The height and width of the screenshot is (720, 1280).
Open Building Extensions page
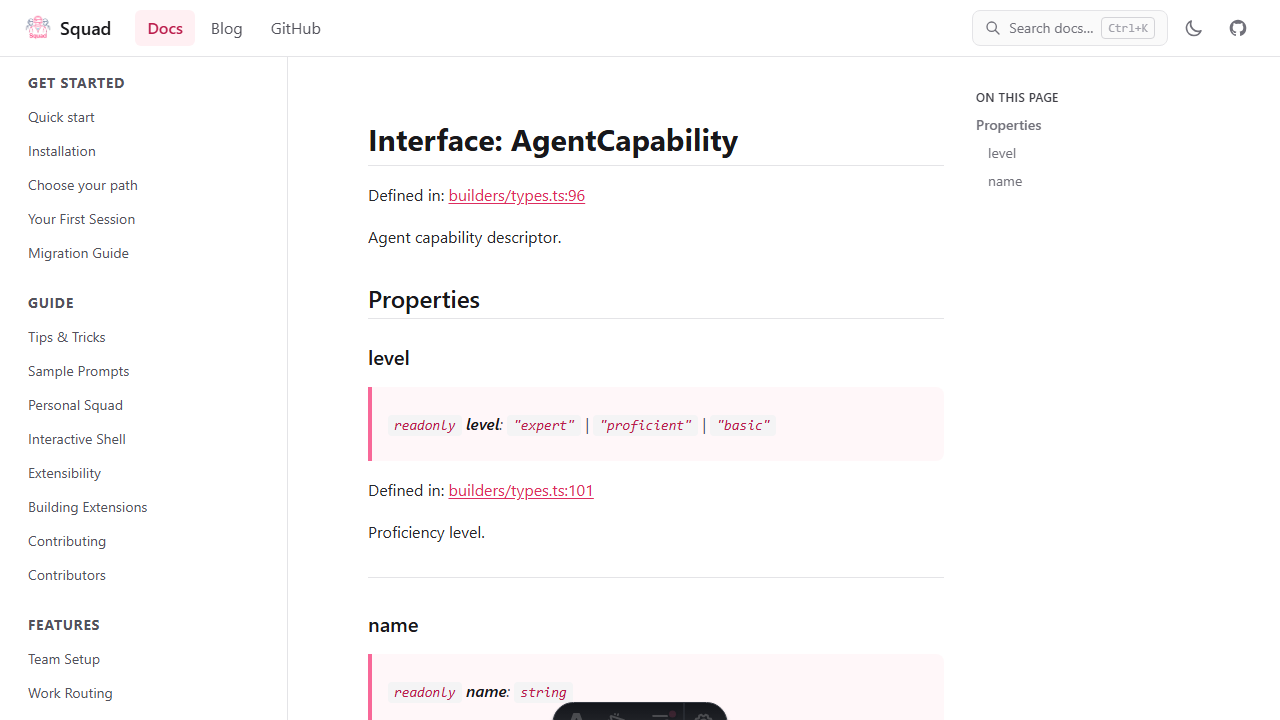point(87,507)
